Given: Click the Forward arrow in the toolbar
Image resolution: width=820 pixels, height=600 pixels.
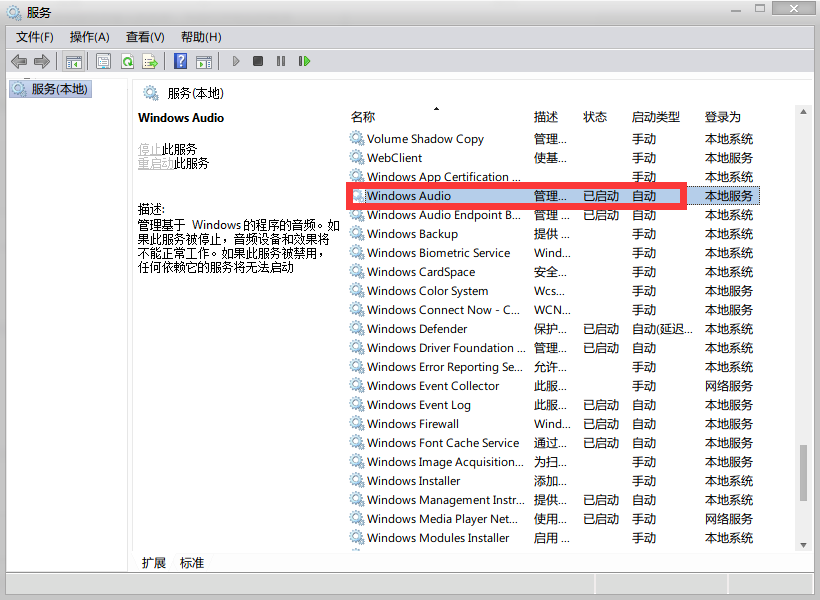Looking at the screenshot, I should 42,62.
